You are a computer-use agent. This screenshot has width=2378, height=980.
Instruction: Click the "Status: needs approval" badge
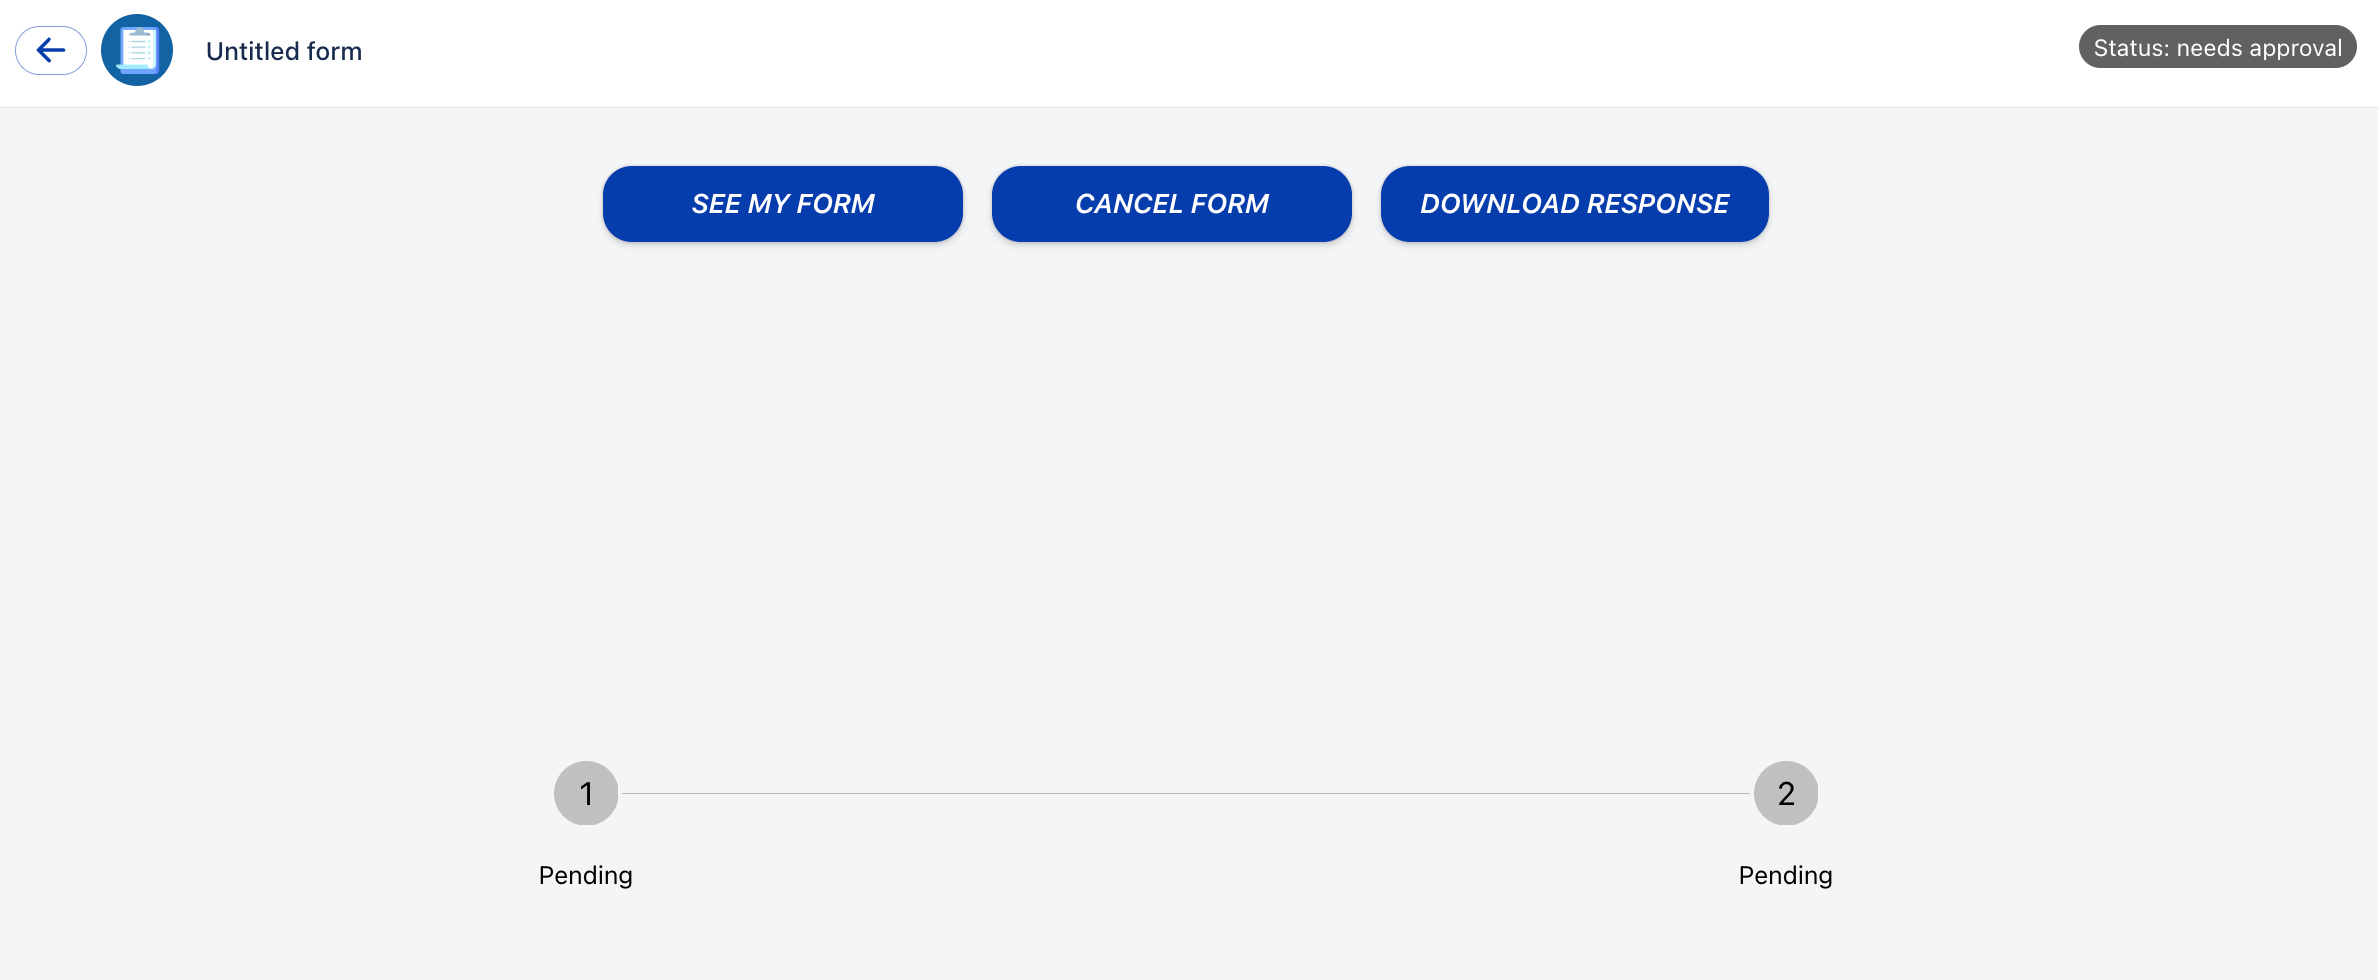[x=2217, y=47]
